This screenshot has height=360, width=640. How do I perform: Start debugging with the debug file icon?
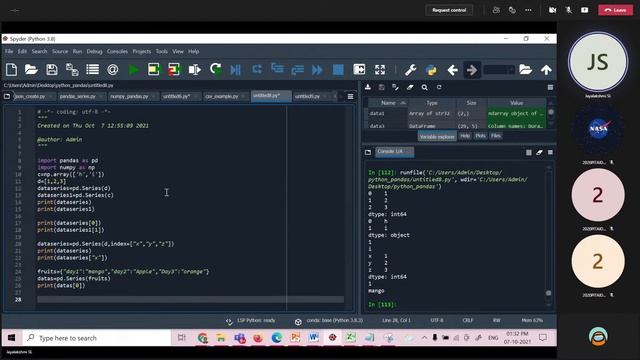click(x=236, y=70)
